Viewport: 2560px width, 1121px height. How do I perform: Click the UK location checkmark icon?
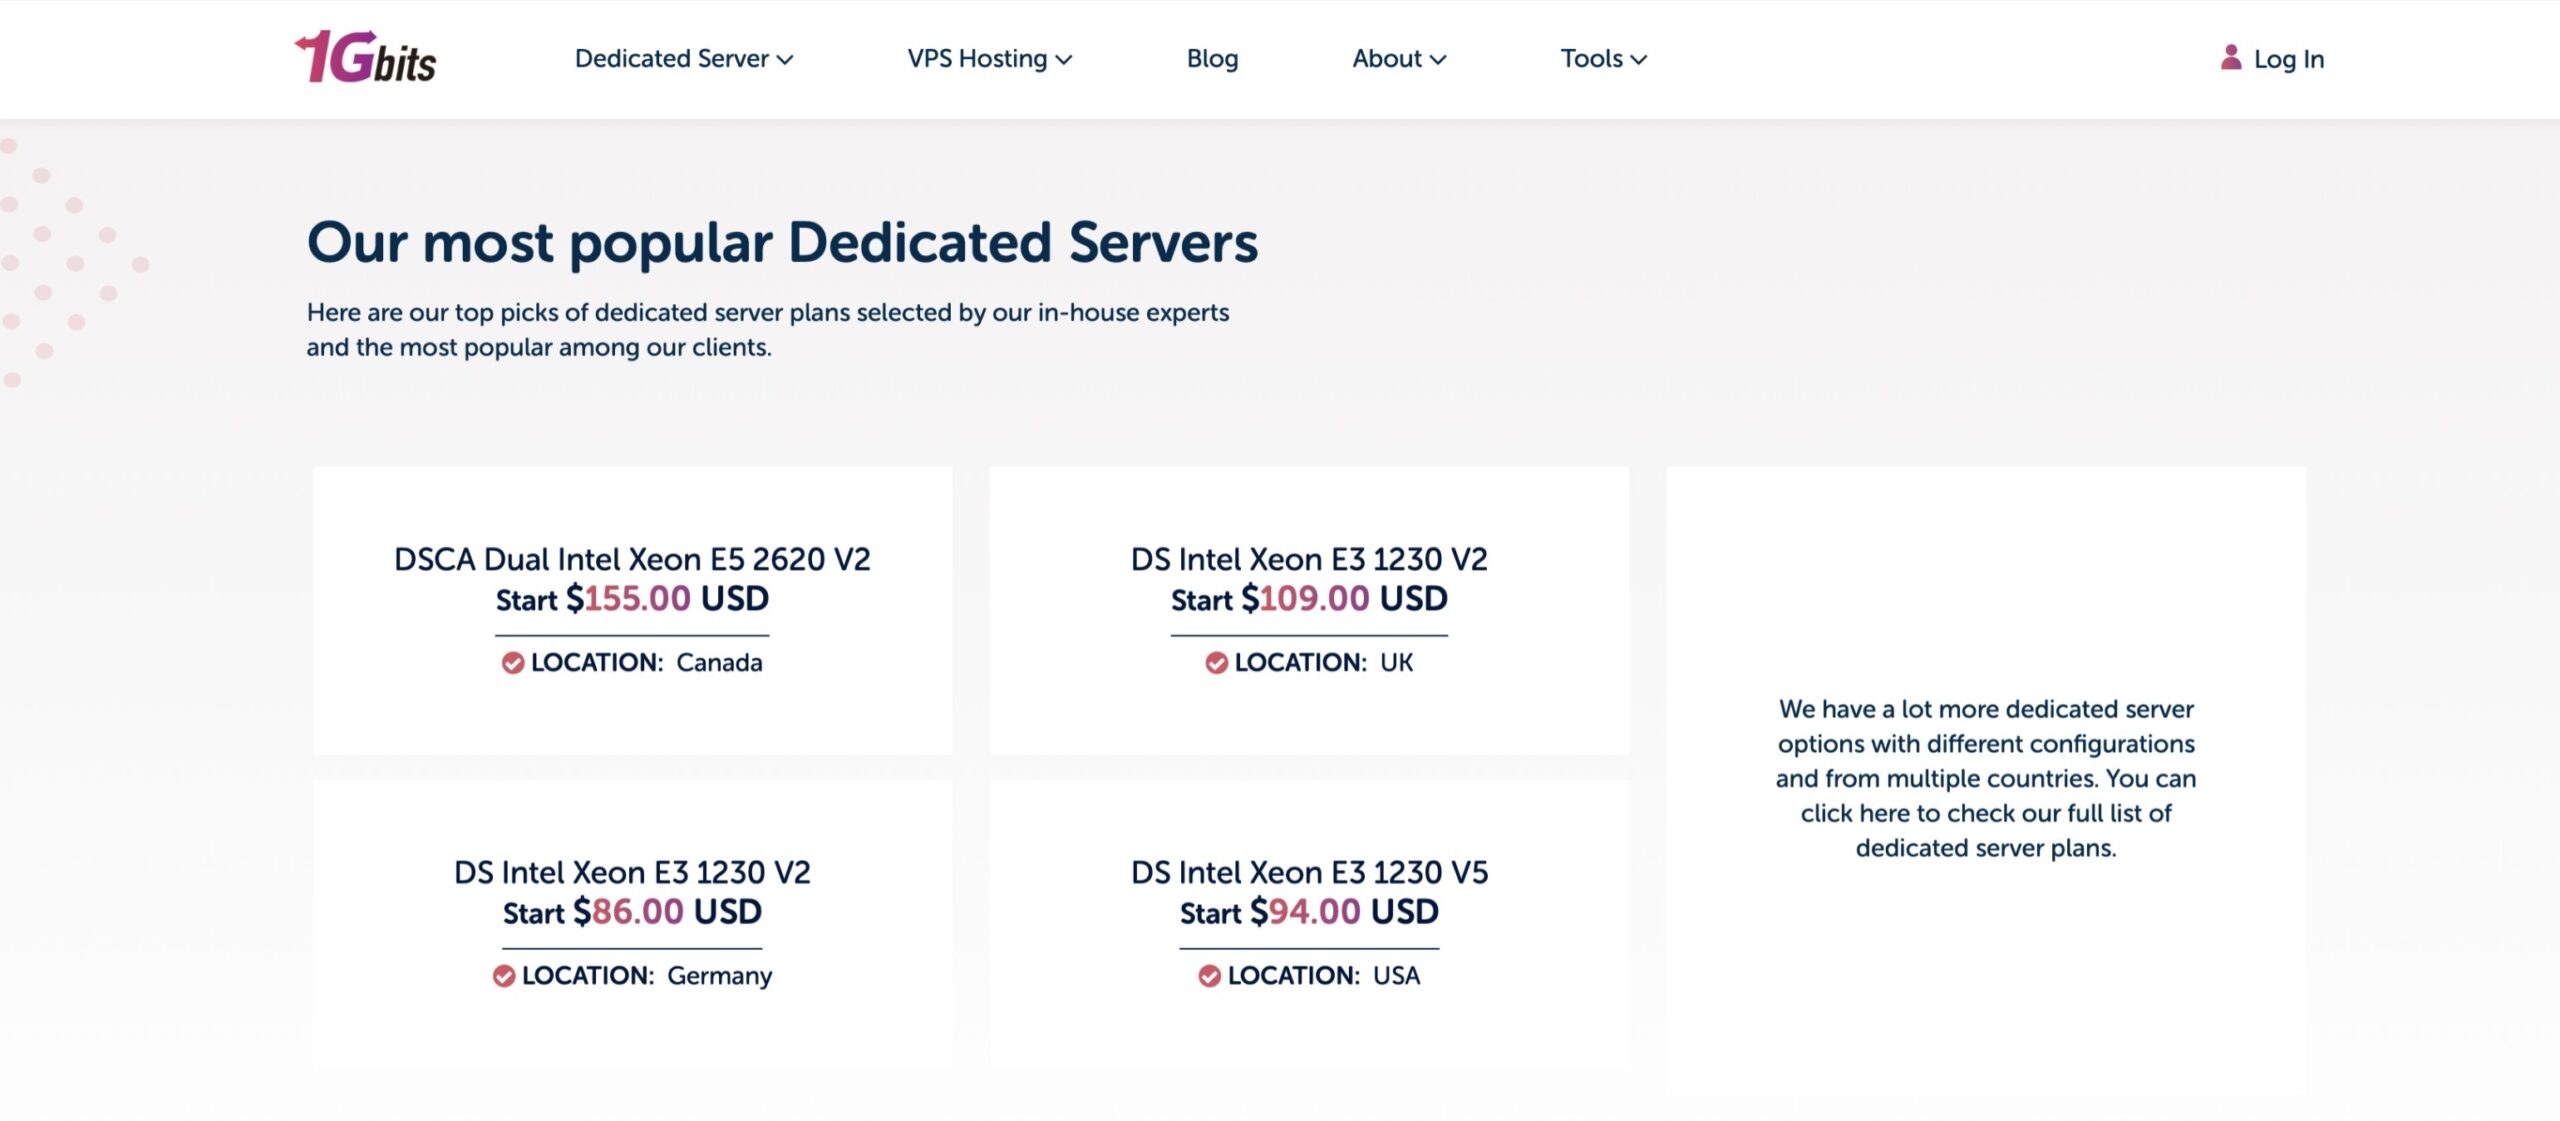click(x=1216, y=663)
